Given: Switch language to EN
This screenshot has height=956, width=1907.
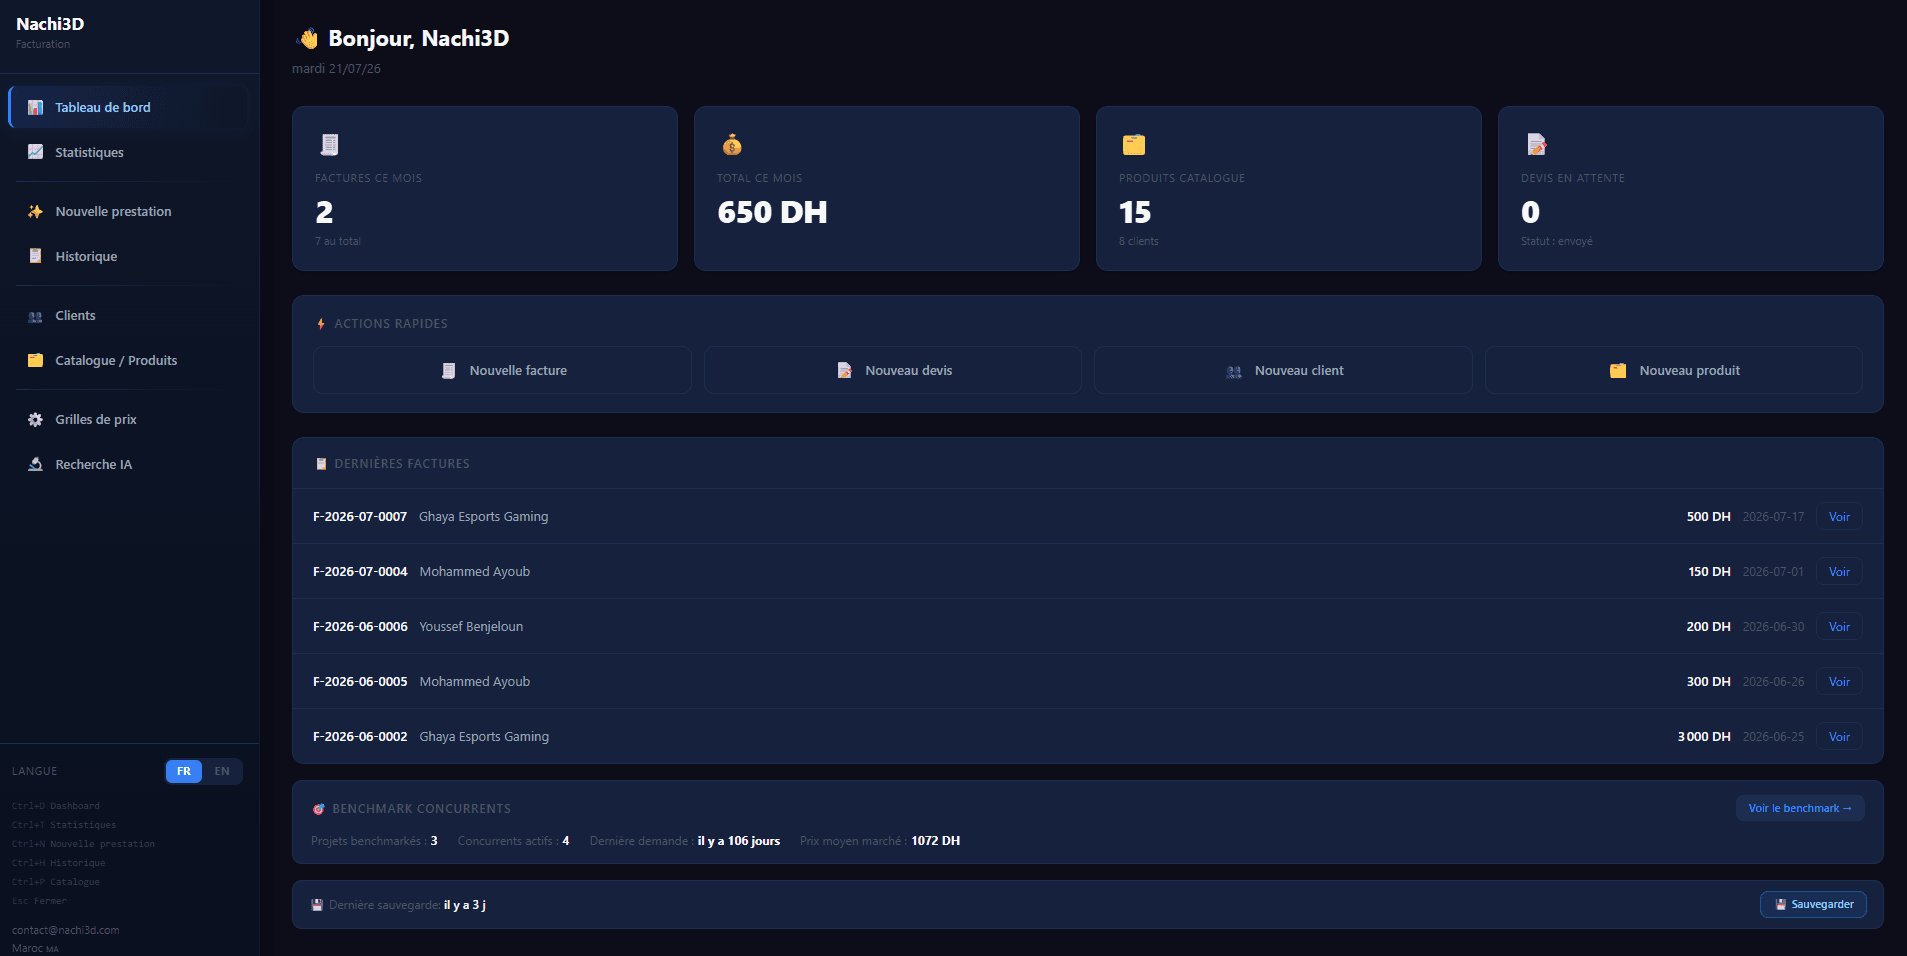Looking at the screenshot, I should pos(222,771).
